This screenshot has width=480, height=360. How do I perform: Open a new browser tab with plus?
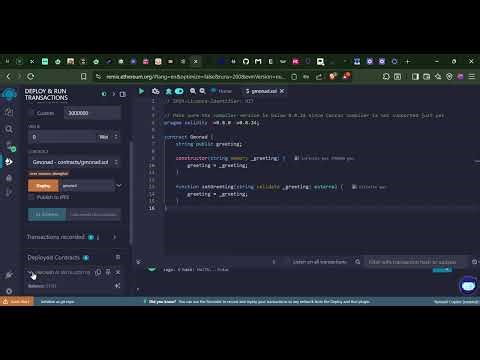pyautogui.click(x=407, y=61)
